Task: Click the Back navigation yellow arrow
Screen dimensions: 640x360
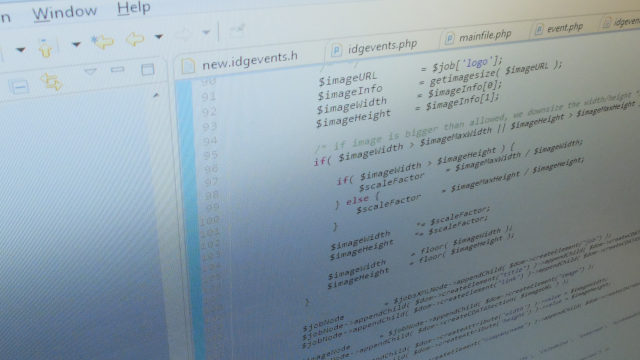Action: coord(135,40)
